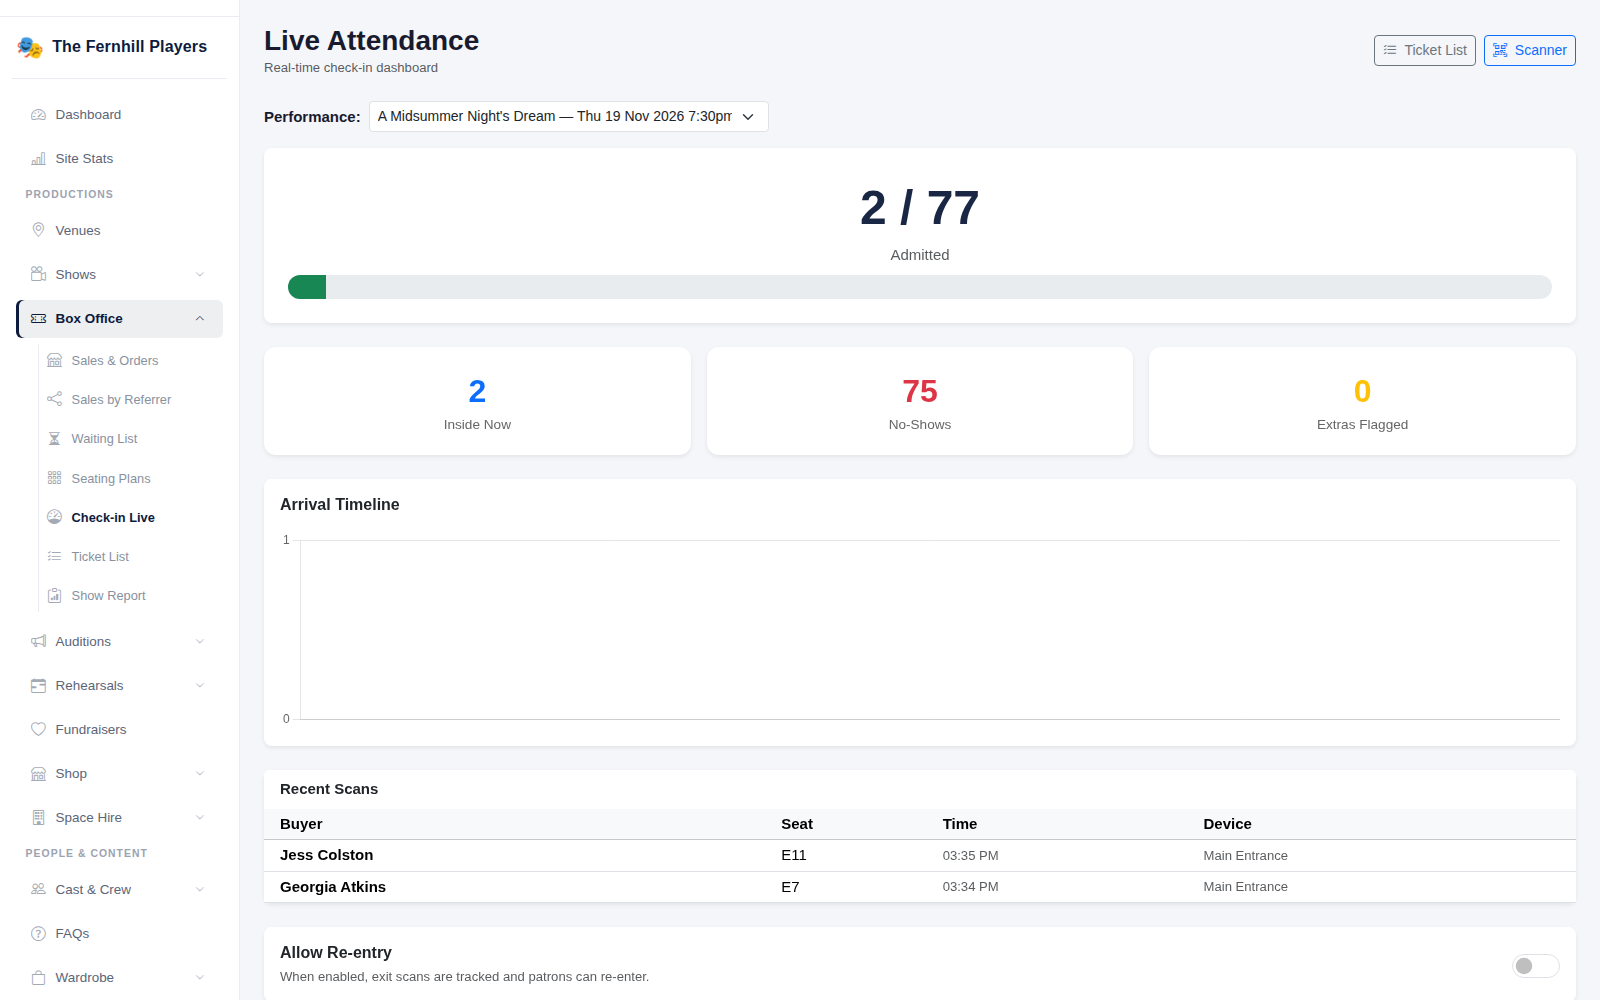Collapse the Box Office section chevron

(200, 319)
